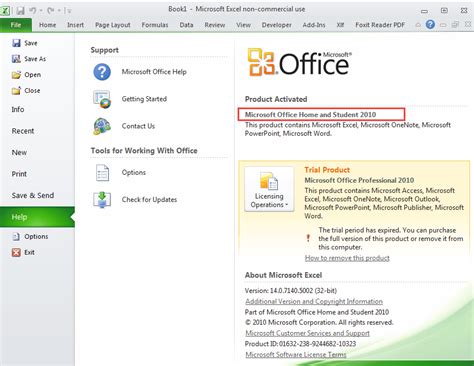This screenshot has height=366, width=474.
Task: Open the Foxit Reader PDF tab
Action: click(x=380, y=25)
